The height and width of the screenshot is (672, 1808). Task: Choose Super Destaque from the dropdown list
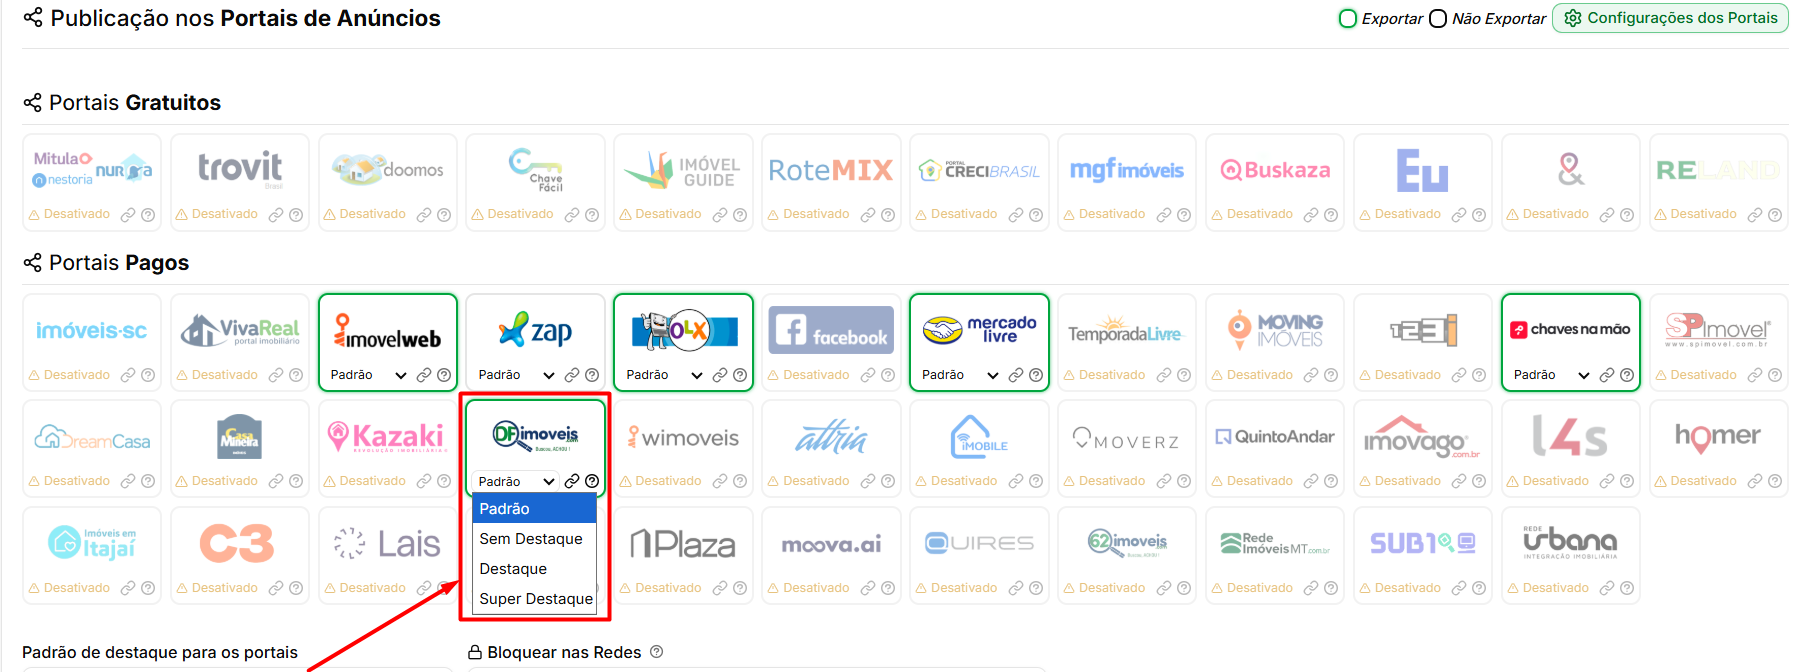pyautogui.click(x=535, y=599)
